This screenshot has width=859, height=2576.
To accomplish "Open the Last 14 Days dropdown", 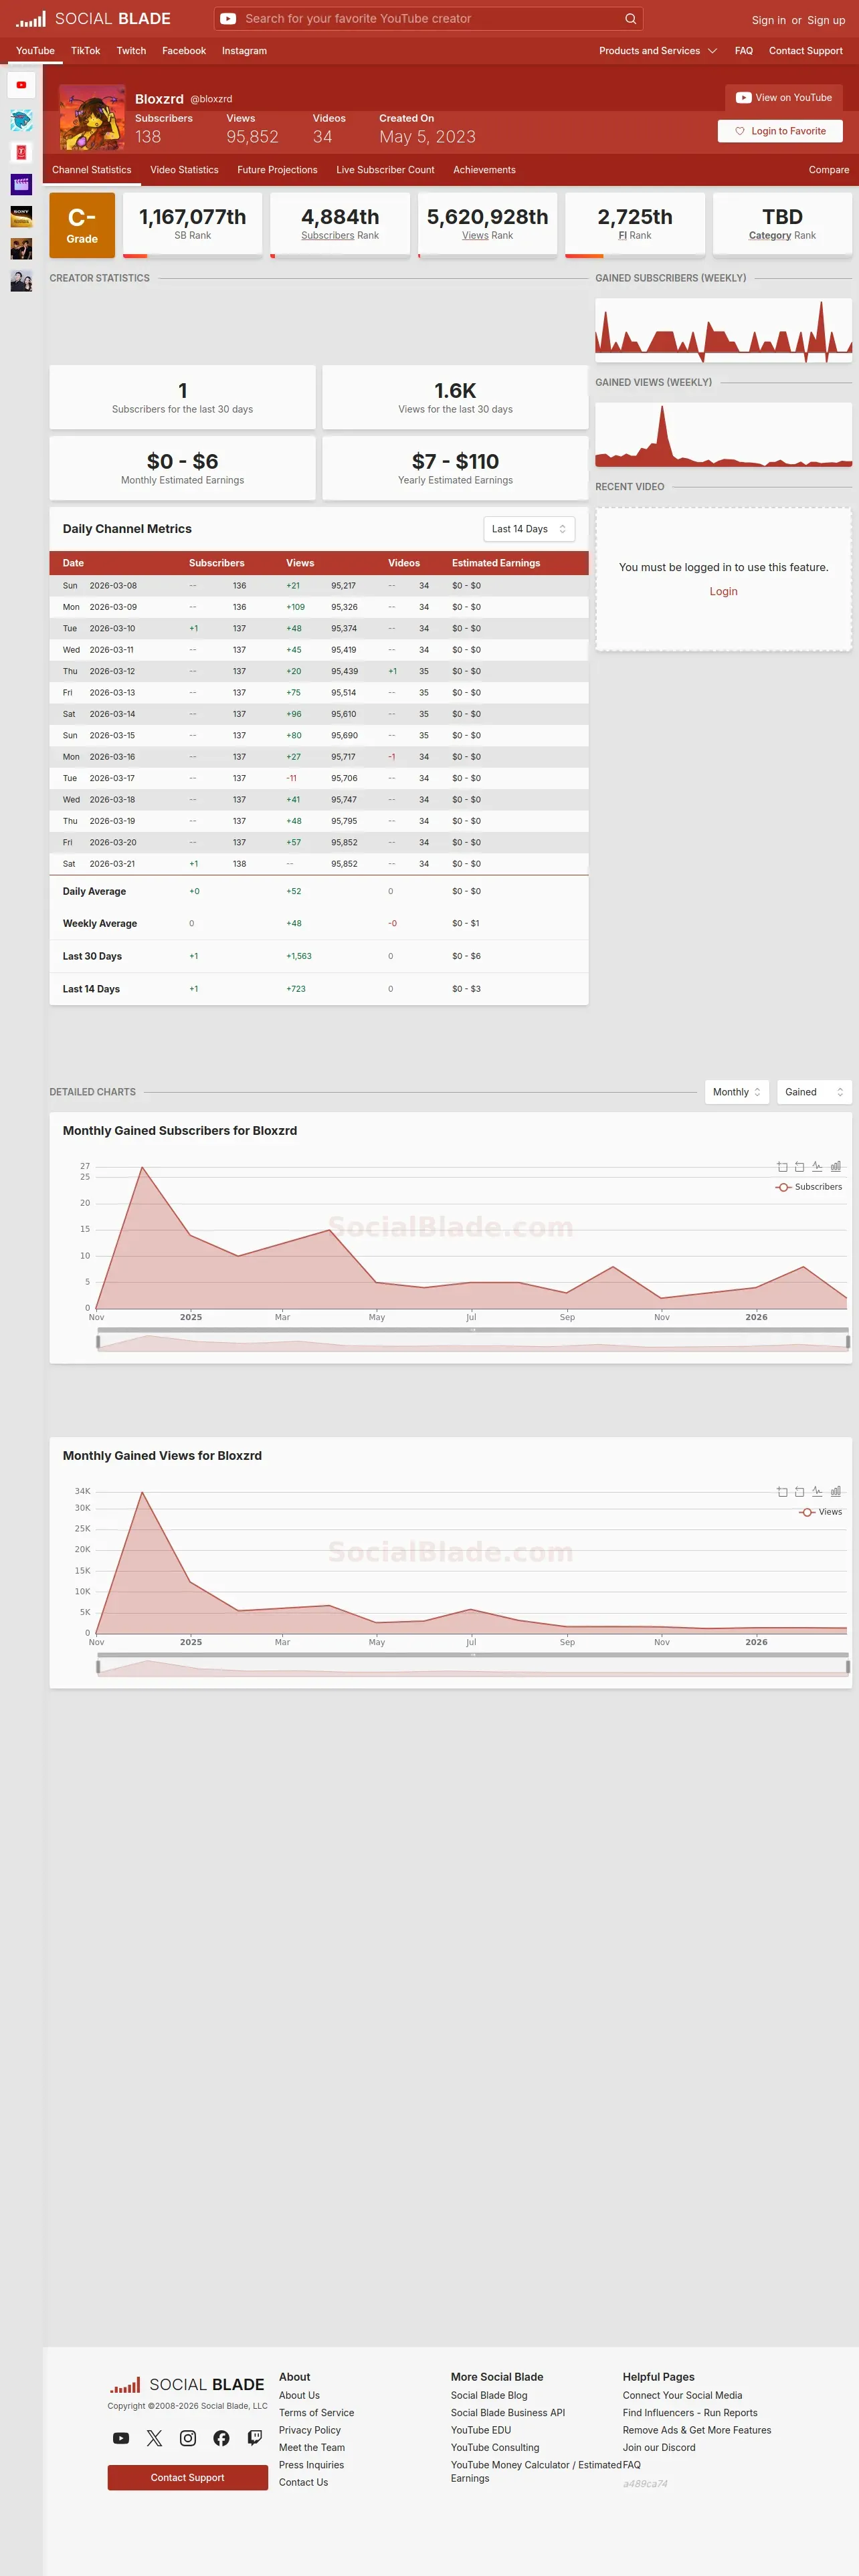I will point(529,529).
